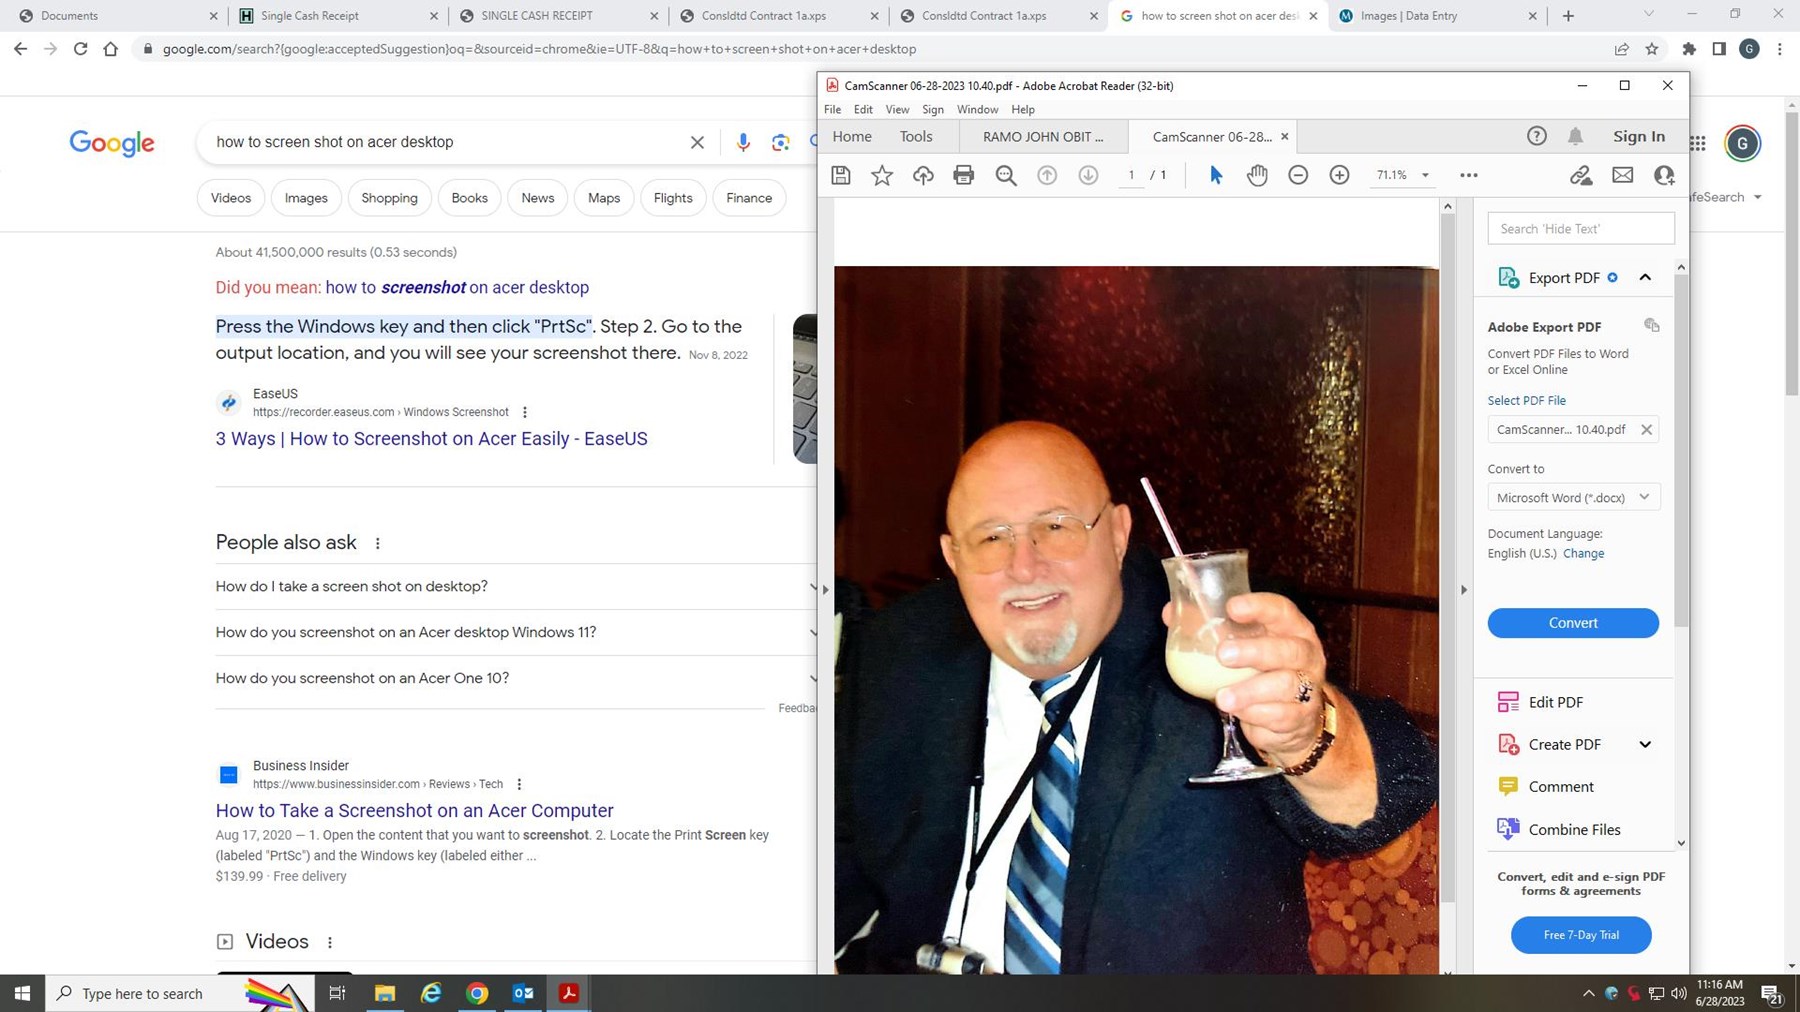Save the PDF document
1800x1012 pixels.
(840, 175)
